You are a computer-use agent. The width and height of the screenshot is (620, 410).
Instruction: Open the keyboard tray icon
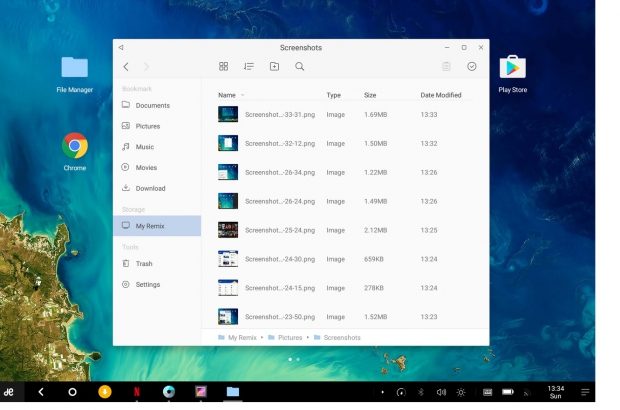click(x=488, y=392)
